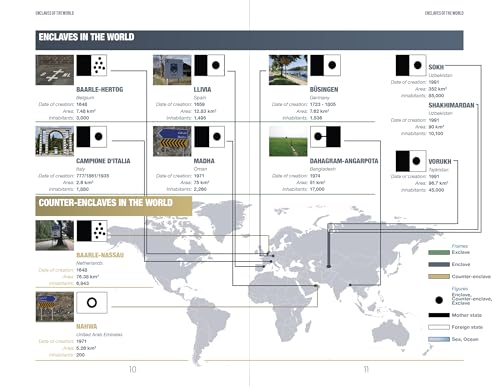The height and width of the screenshot is (386, 500).
Task: Click page number 11
Action: tap(366, 369)
